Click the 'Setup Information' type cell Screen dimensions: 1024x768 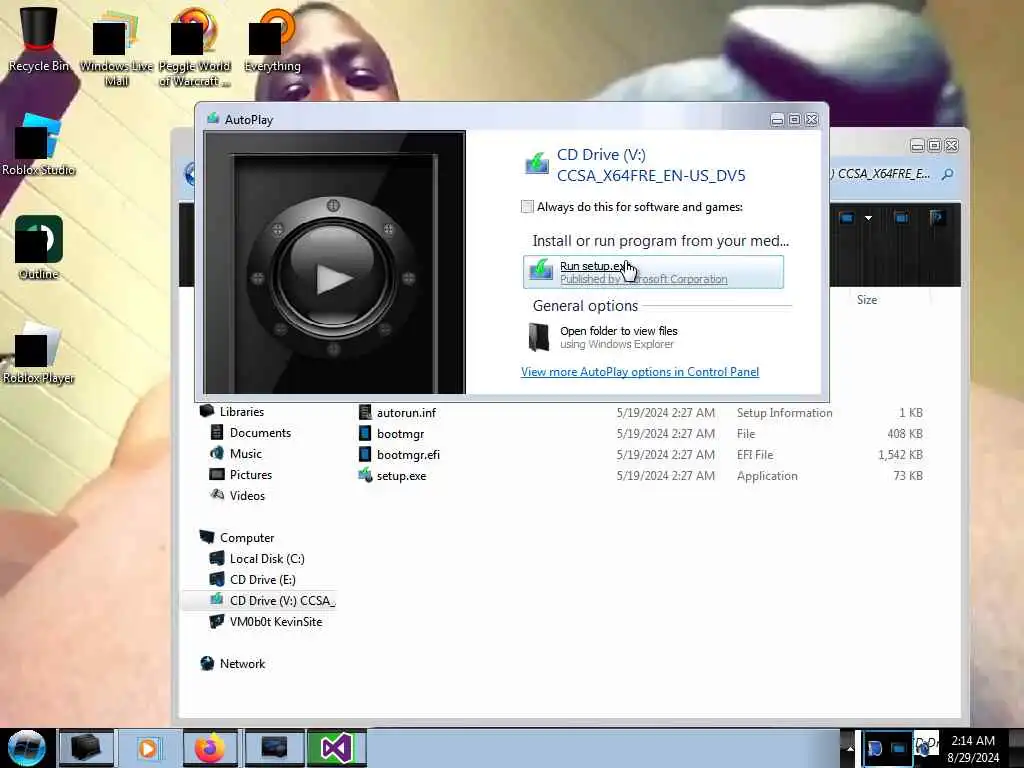pyautogui.click(x=784, y=413)
